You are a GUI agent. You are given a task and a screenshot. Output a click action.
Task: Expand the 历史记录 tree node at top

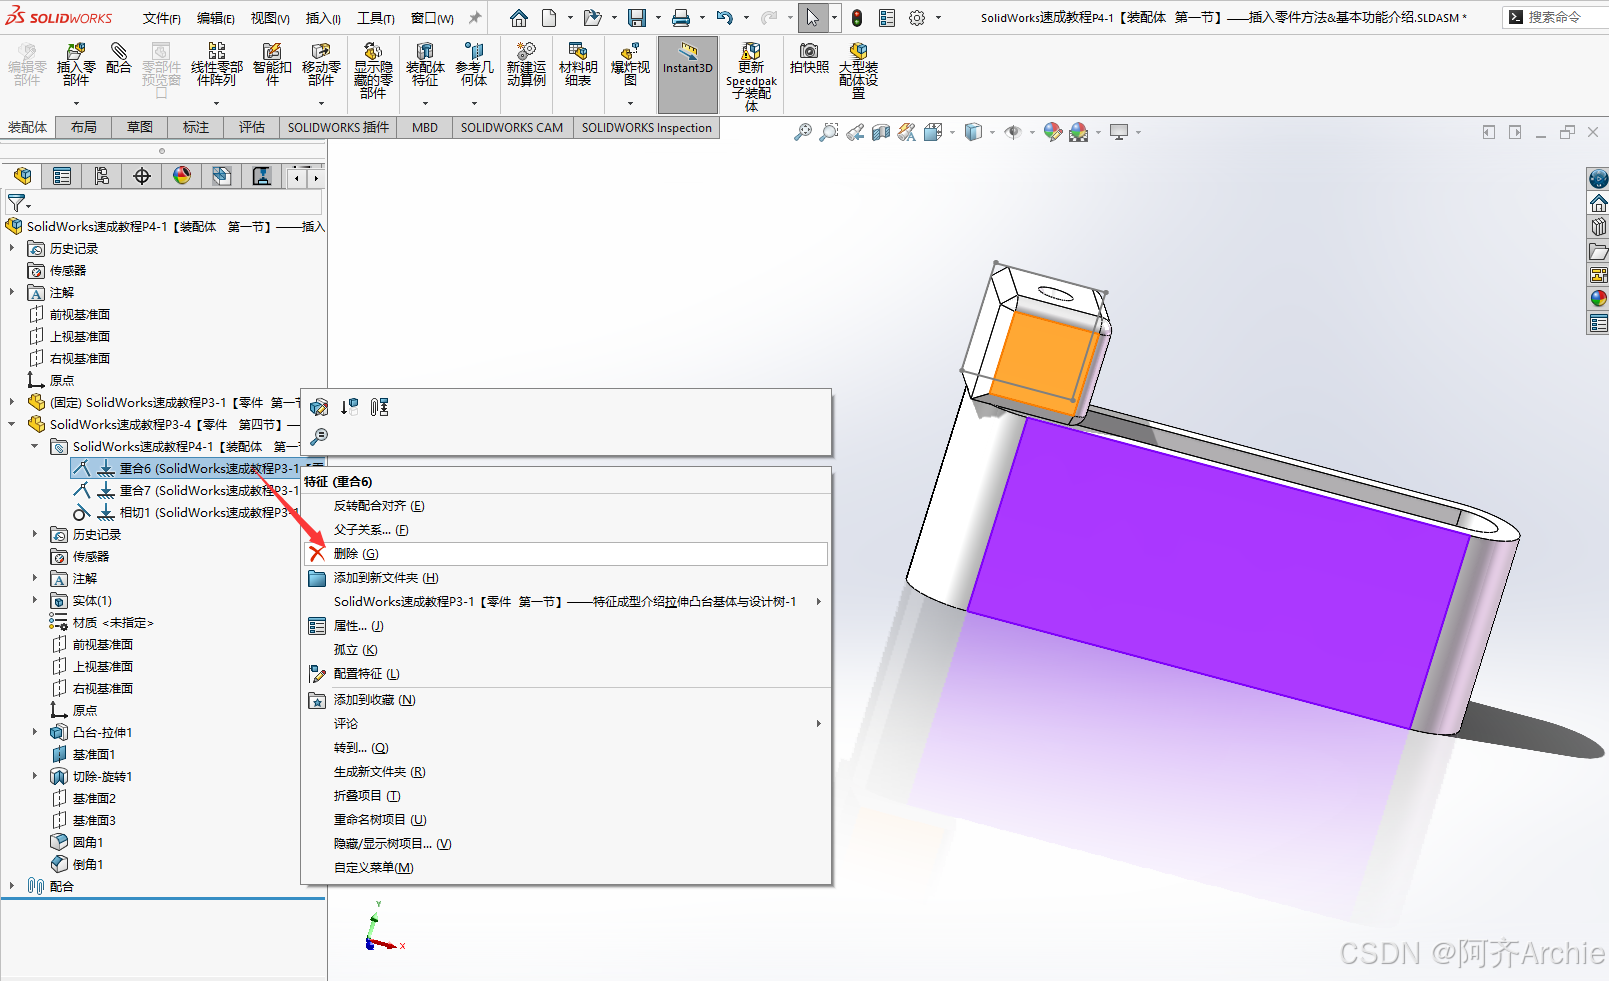tap(12, 248)
